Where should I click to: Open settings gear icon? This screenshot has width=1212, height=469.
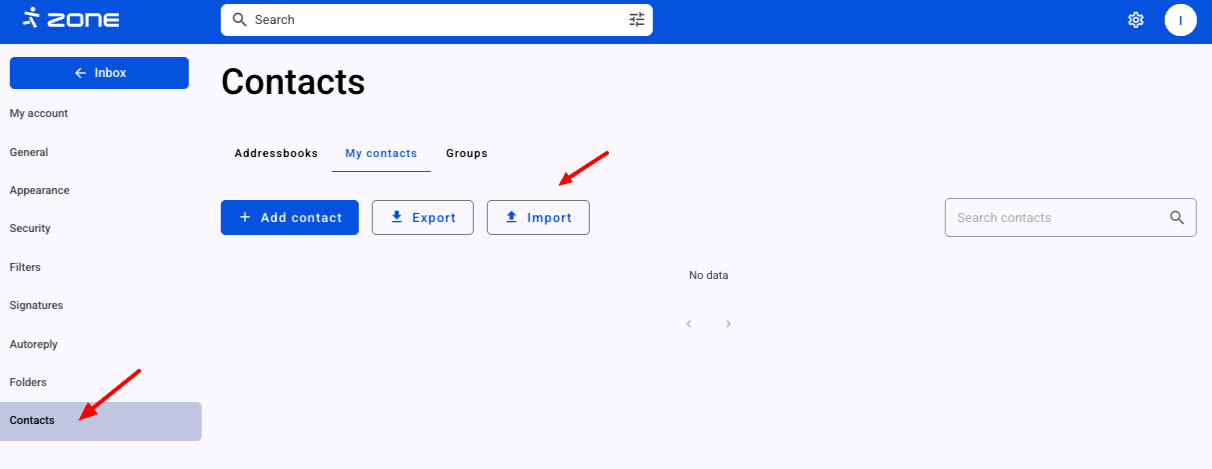point(1135,20)
